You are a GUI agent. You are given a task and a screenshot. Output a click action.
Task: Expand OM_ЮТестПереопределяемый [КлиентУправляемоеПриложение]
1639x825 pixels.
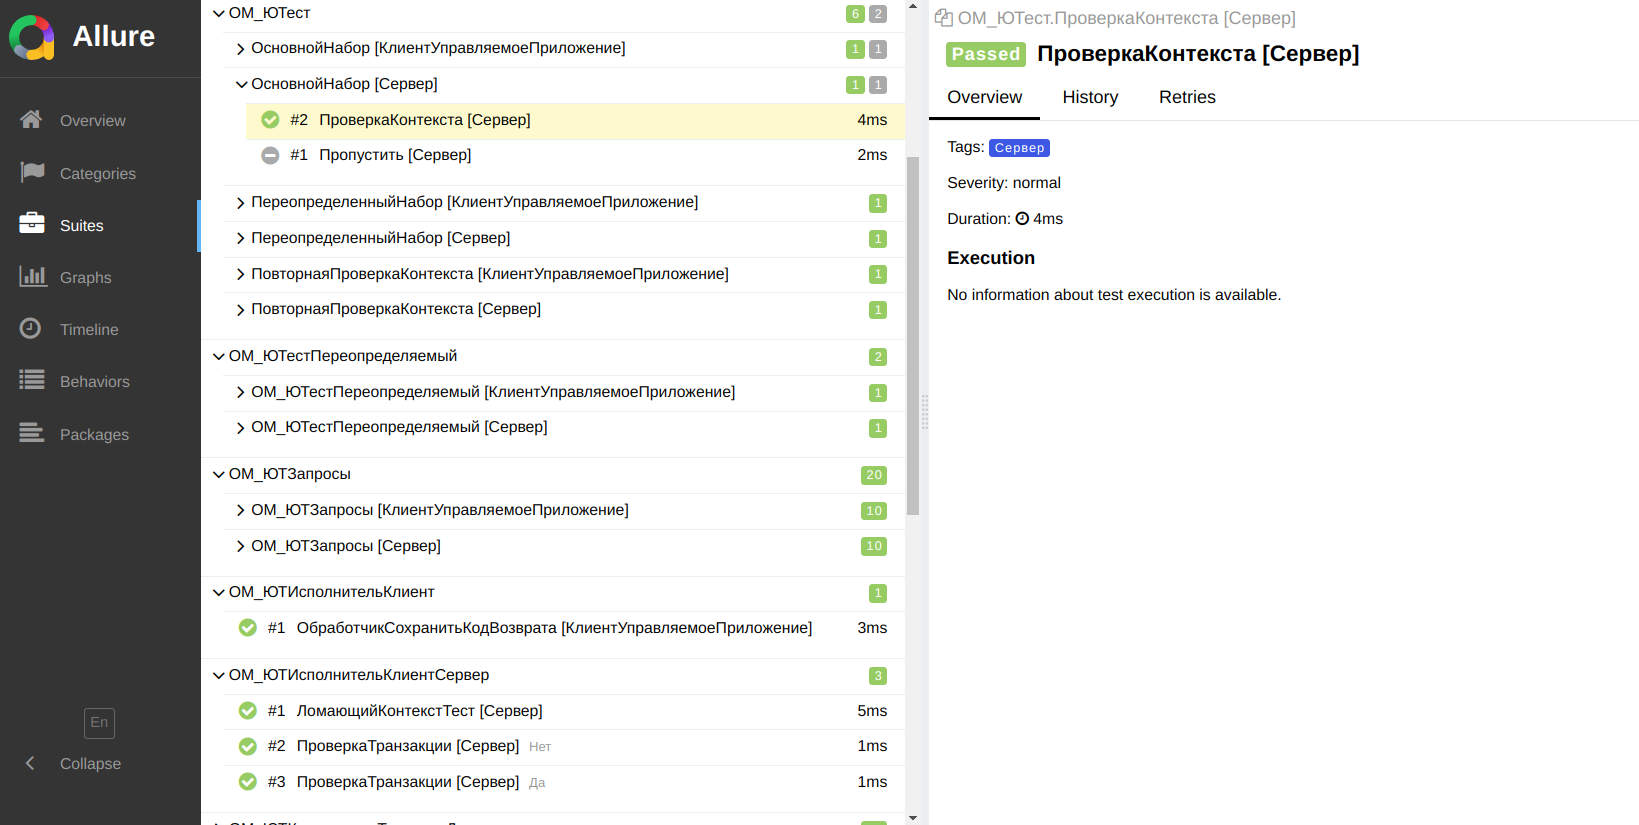(240, 393)
